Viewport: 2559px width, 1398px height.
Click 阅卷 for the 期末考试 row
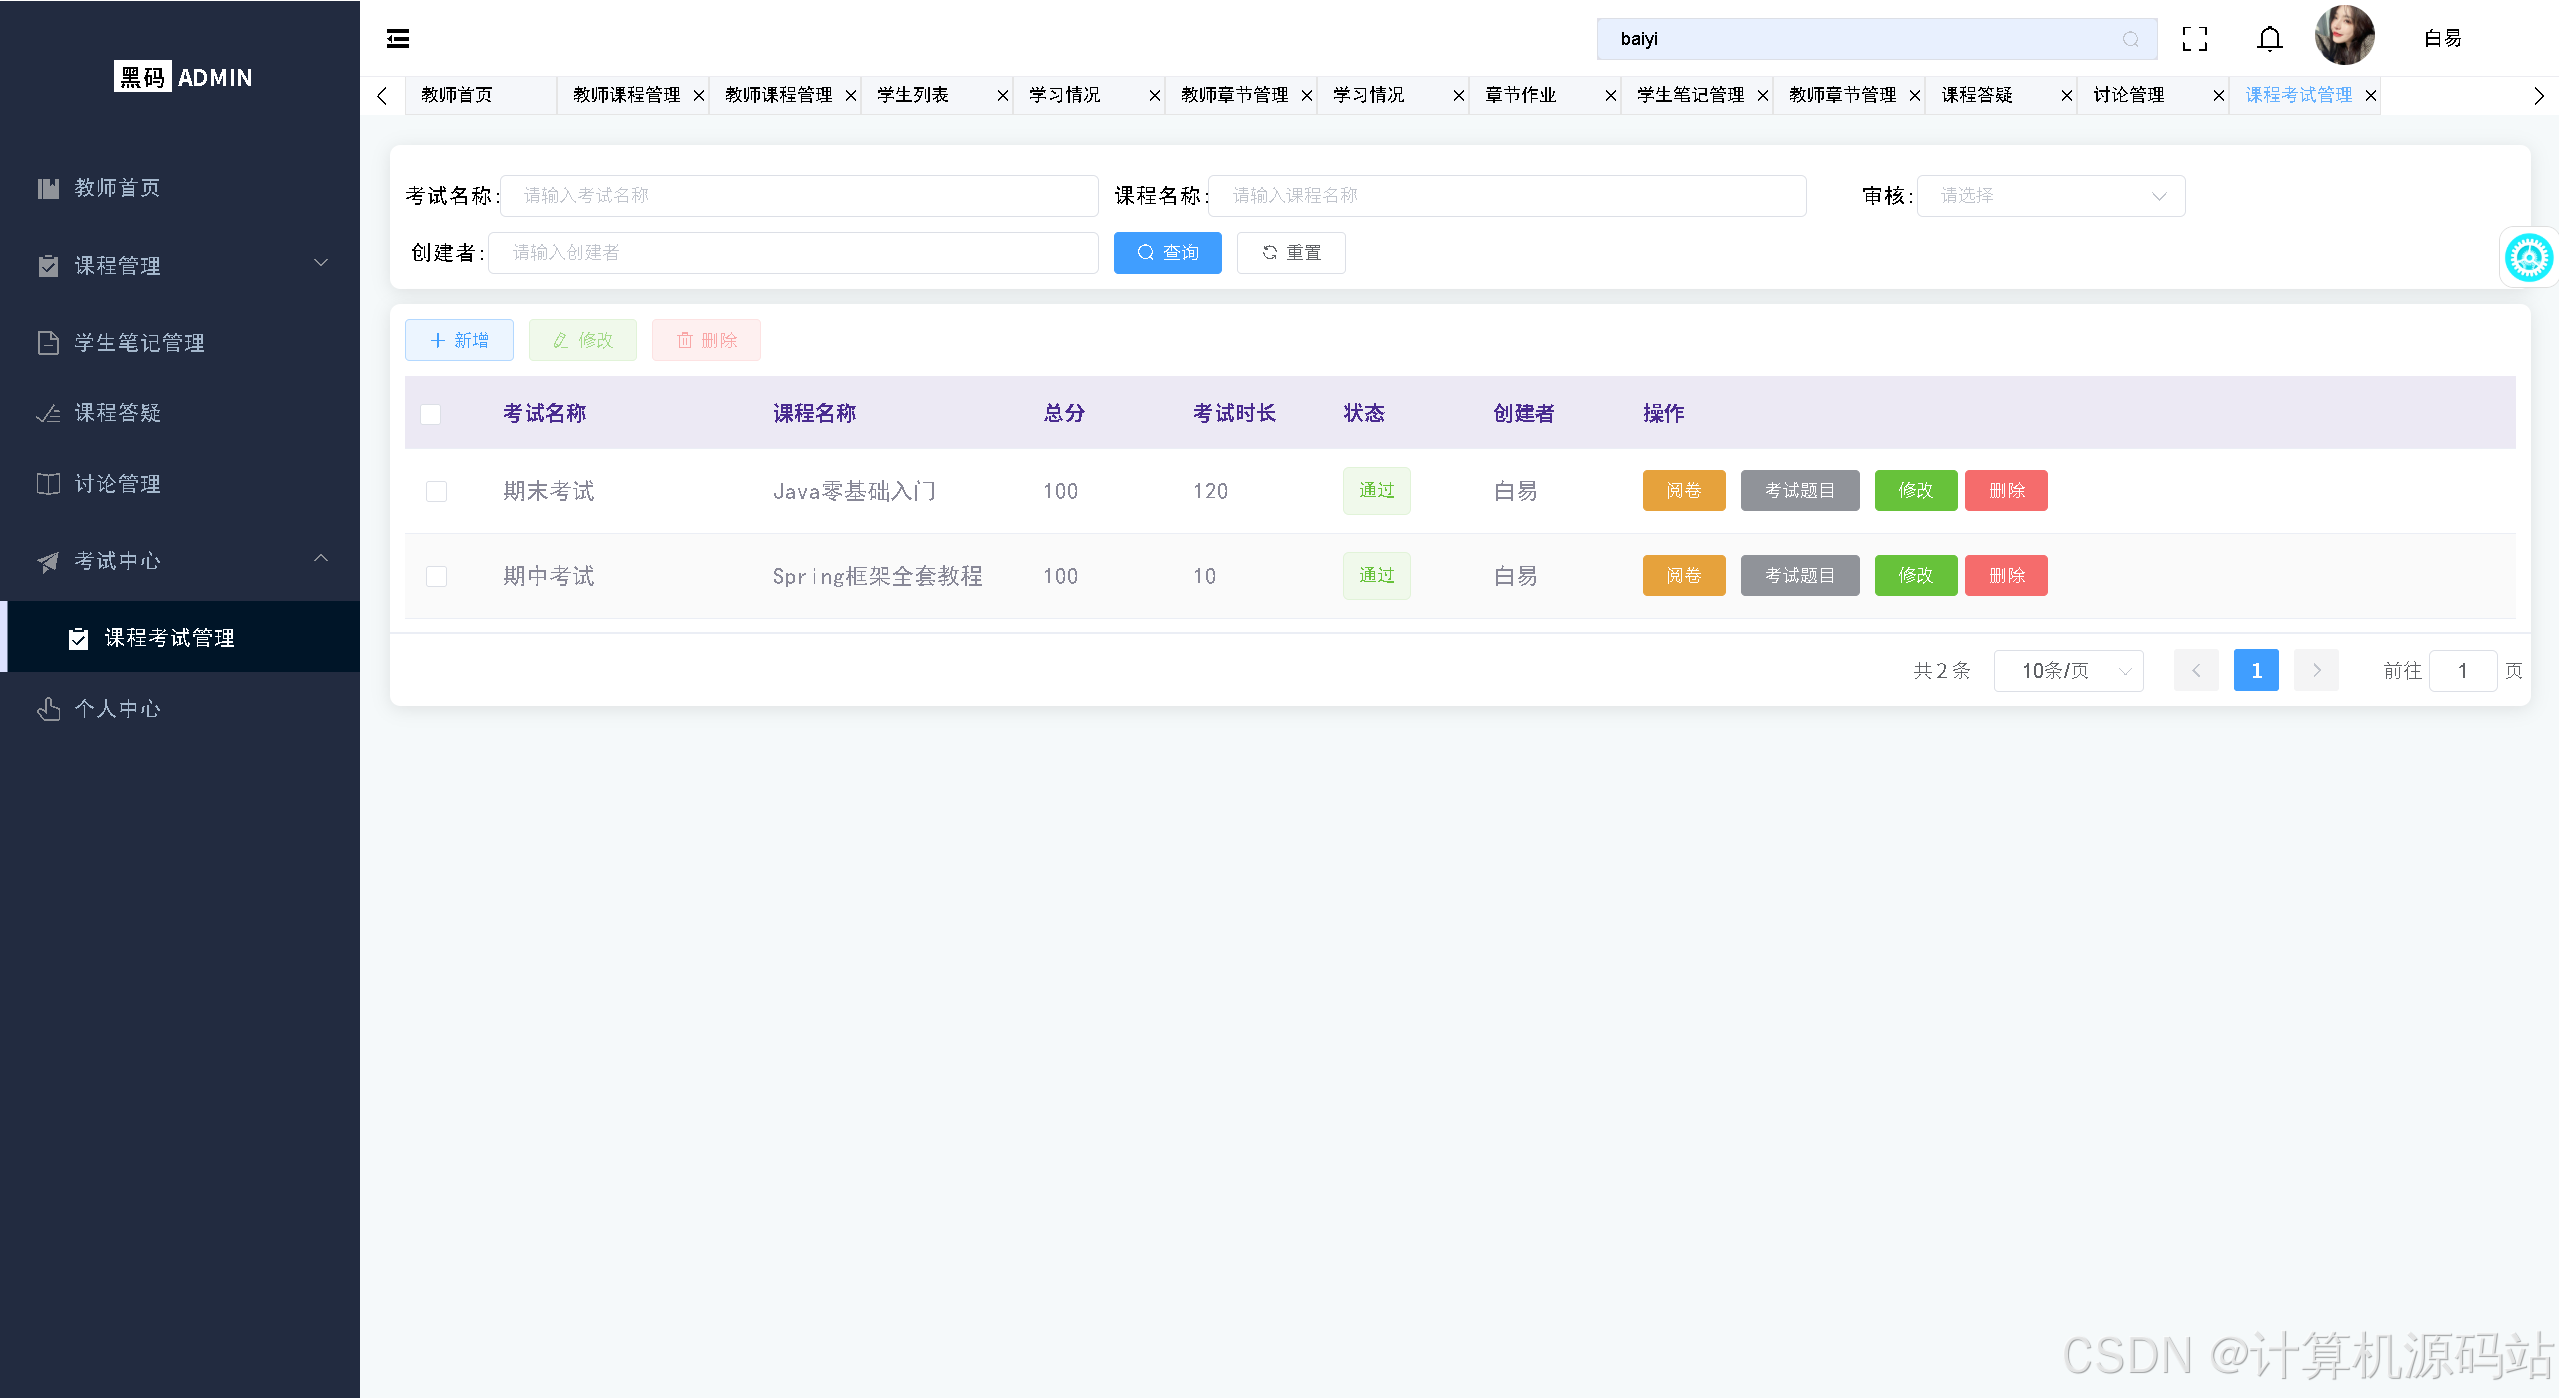coord(1683,491)
